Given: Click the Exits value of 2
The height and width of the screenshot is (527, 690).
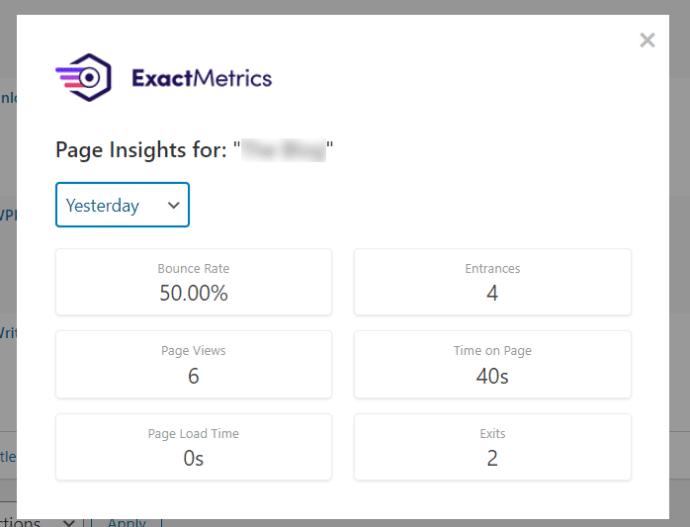Looking at the screenshot, I should [x=492, y=458].
